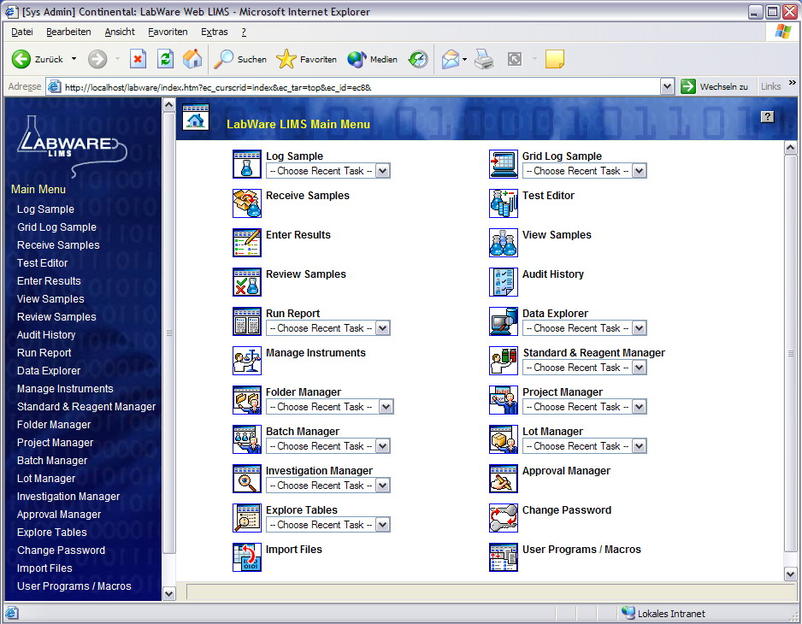Image resolution: width=802 pixels, height=624 pixels.
Task: Open the Log Sample icon in main panel
Action: coord(247,164)
